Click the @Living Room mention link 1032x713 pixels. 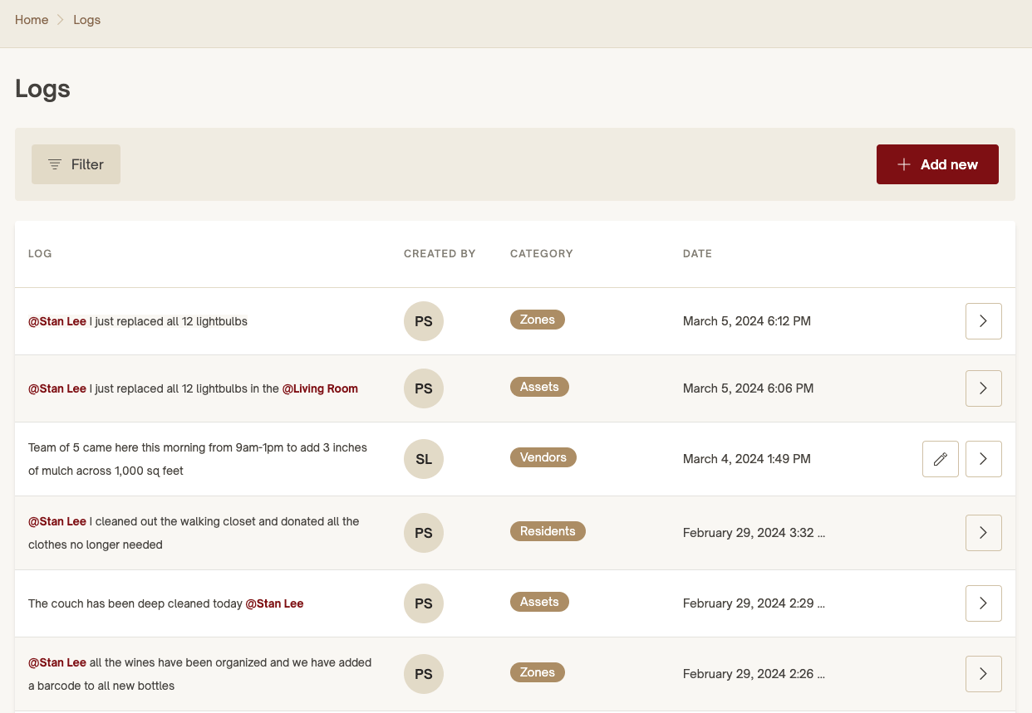[x=320, y=388]
